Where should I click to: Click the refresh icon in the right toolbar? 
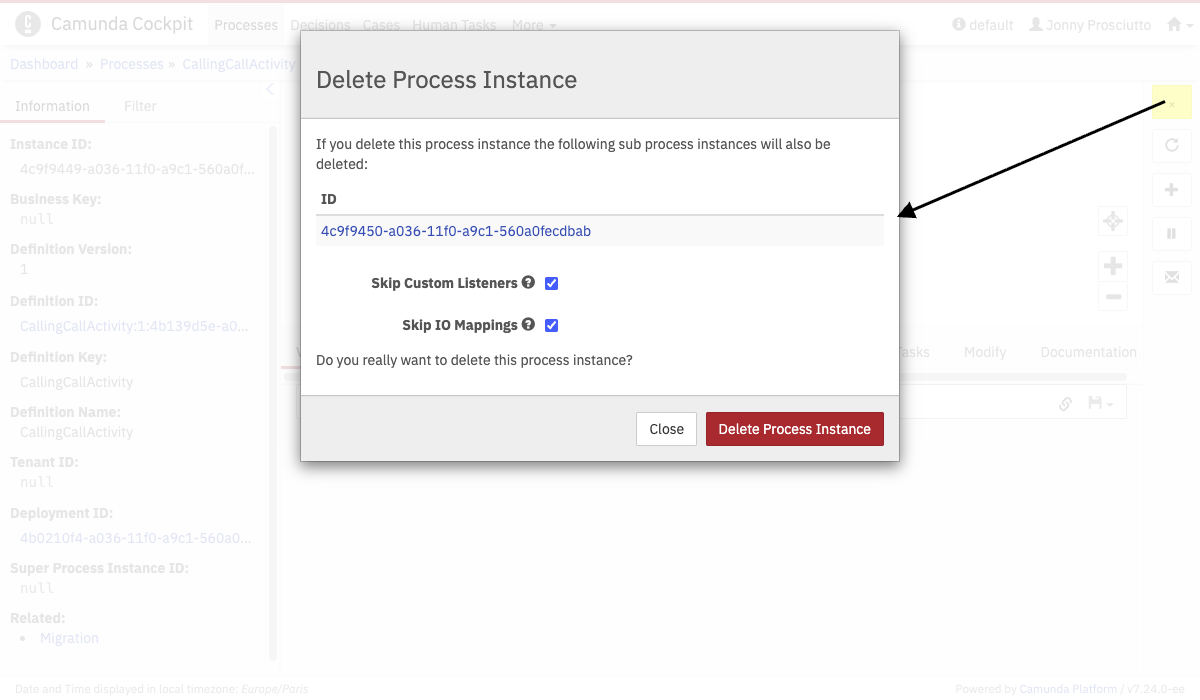(1172, 145)
